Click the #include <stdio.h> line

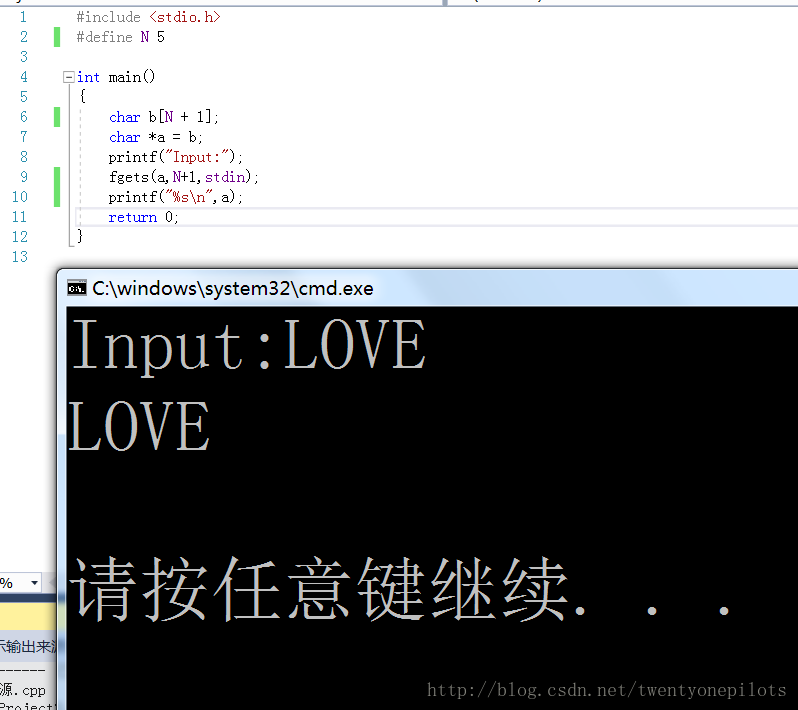[x=149, y=17]
